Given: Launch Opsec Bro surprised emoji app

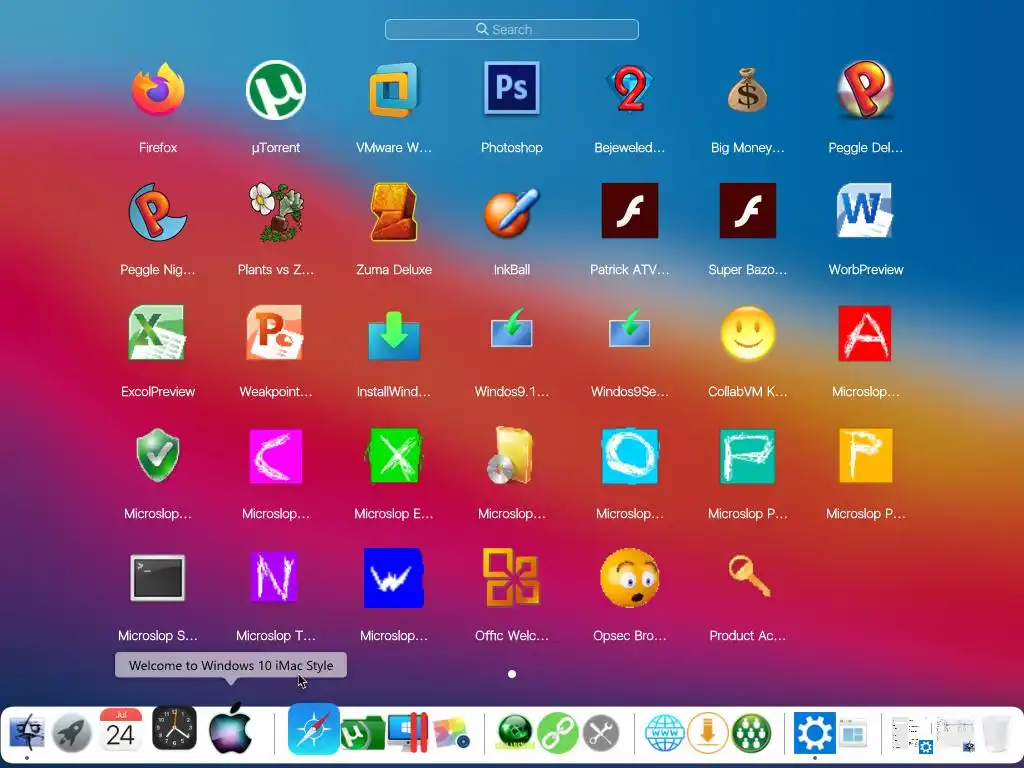Looking at the screenshot, I should pyautogui.click(x=630, y=578).
